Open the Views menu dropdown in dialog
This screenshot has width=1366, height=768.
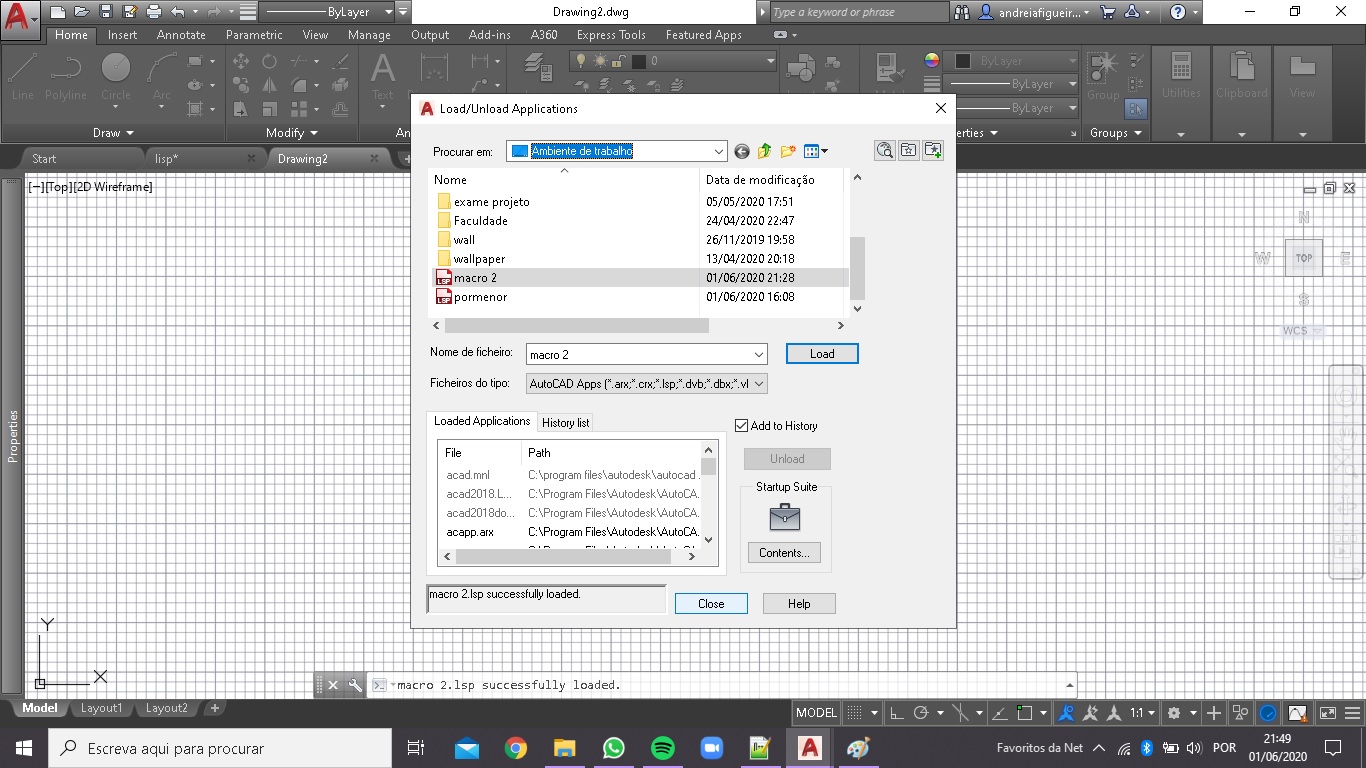(x=816, y=151)
